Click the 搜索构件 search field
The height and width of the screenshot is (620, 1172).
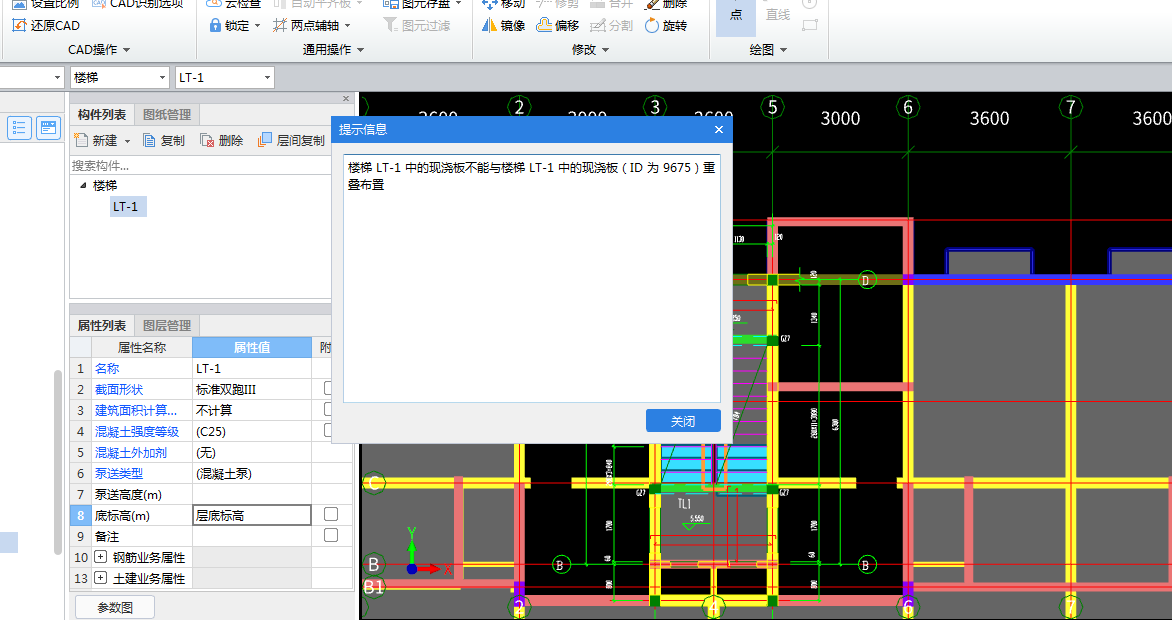click(200, 165)
